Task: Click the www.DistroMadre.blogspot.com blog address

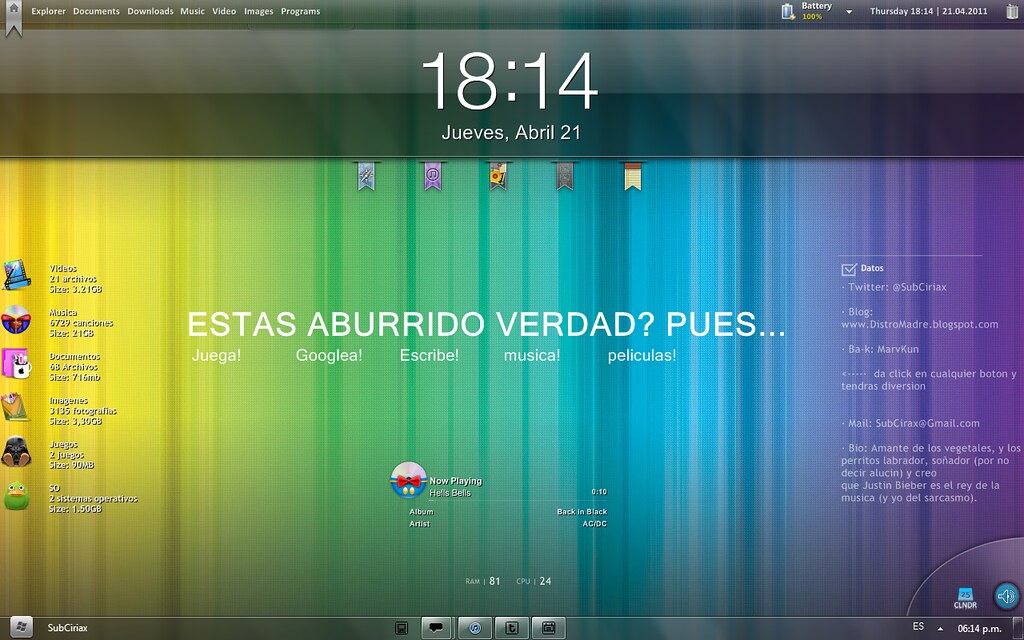Action: (x=920, y=325)
